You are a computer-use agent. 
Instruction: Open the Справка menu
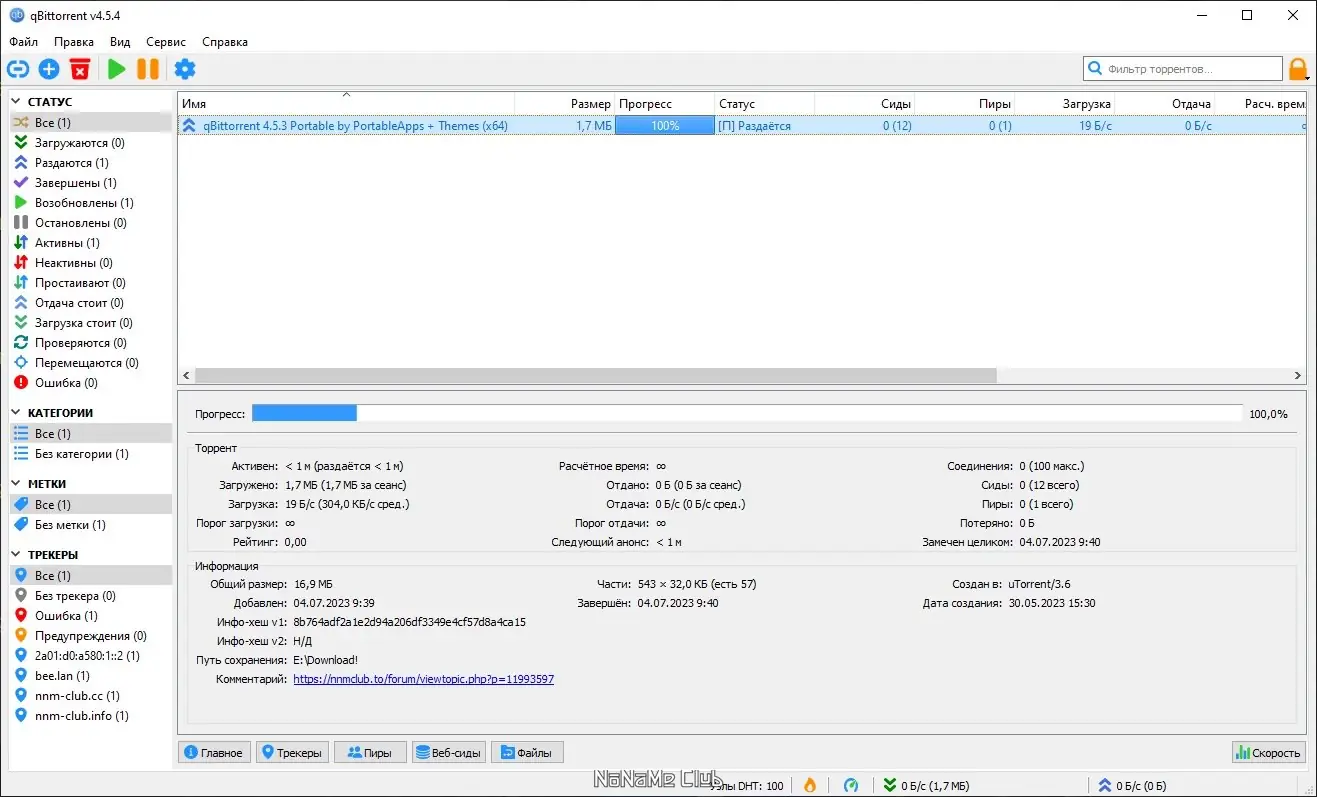225,42
